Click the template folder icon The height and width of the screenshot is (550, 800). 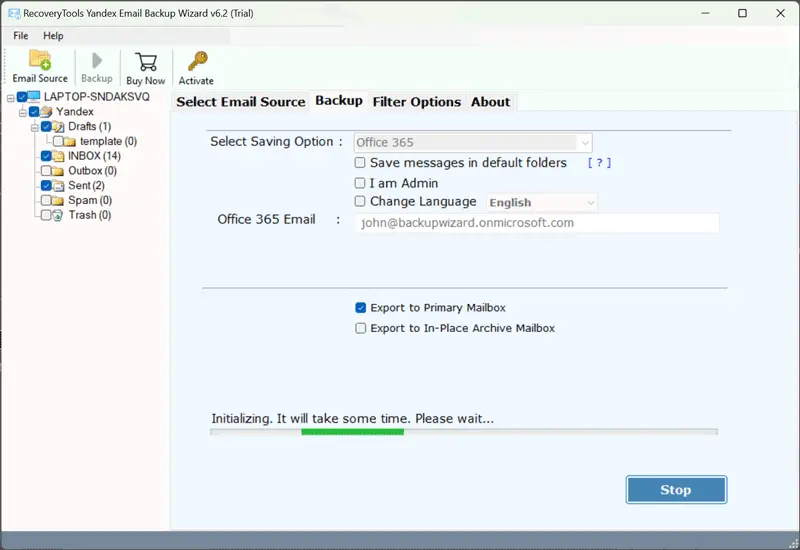click(x=70, y=141)
